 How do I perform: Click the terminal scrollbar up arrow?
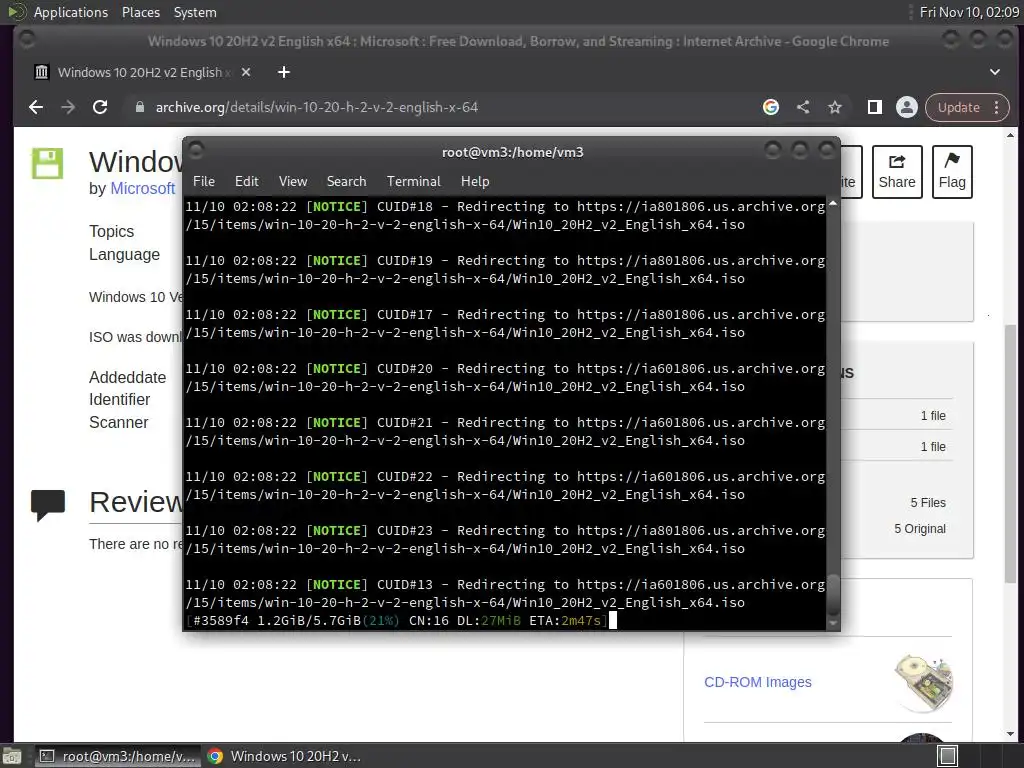(x=833, y=204)
